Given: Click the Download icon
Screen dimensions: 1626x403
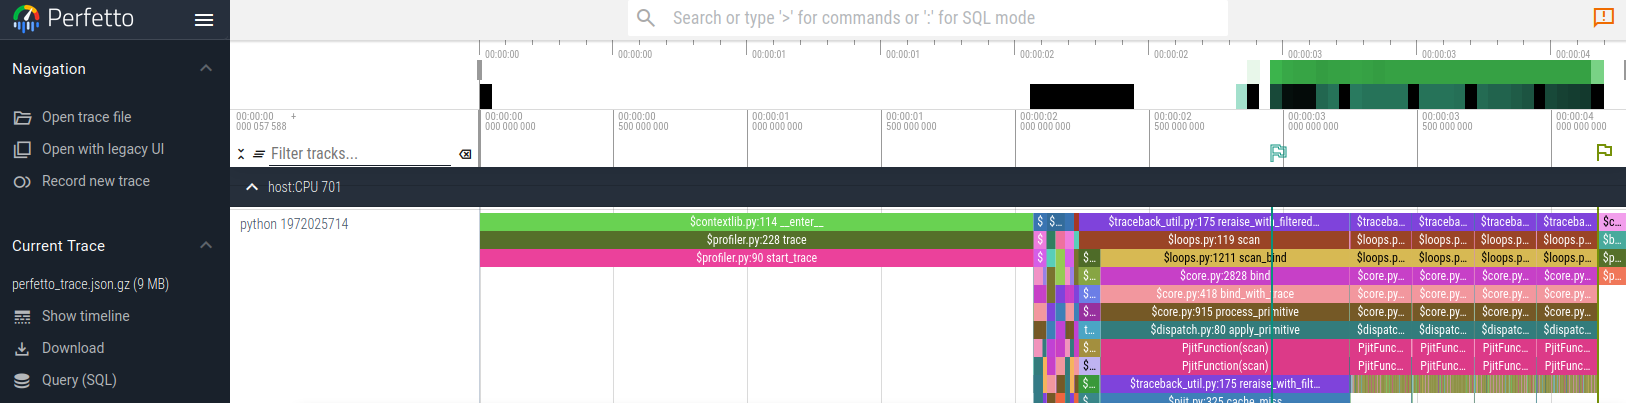Looking at the screenshot, I should pyautogui.click(x=22, y=349).
